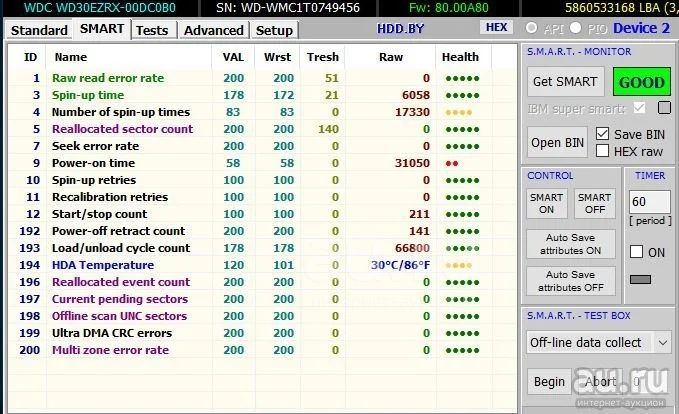Screen dimensions: 679x414
Task: Open the Off-line data collect dropdown
Action: (x=599, y=343)
